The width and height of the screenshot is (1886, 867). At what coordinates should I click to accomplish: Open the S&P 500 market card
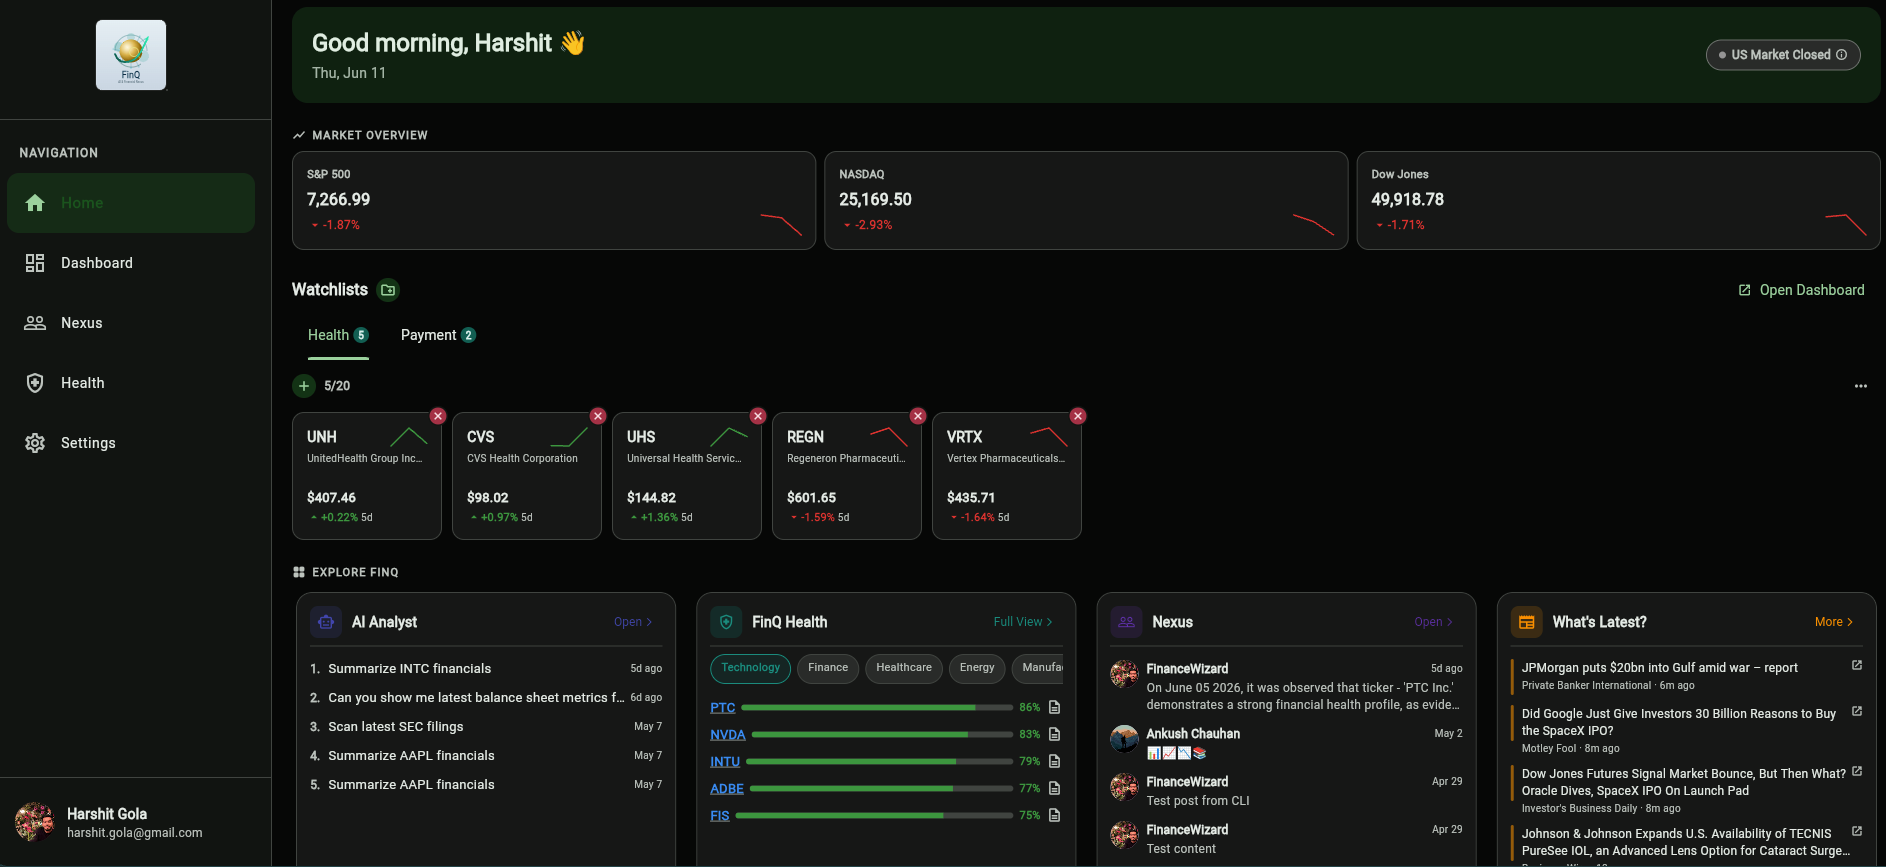[x=554, y=200]
